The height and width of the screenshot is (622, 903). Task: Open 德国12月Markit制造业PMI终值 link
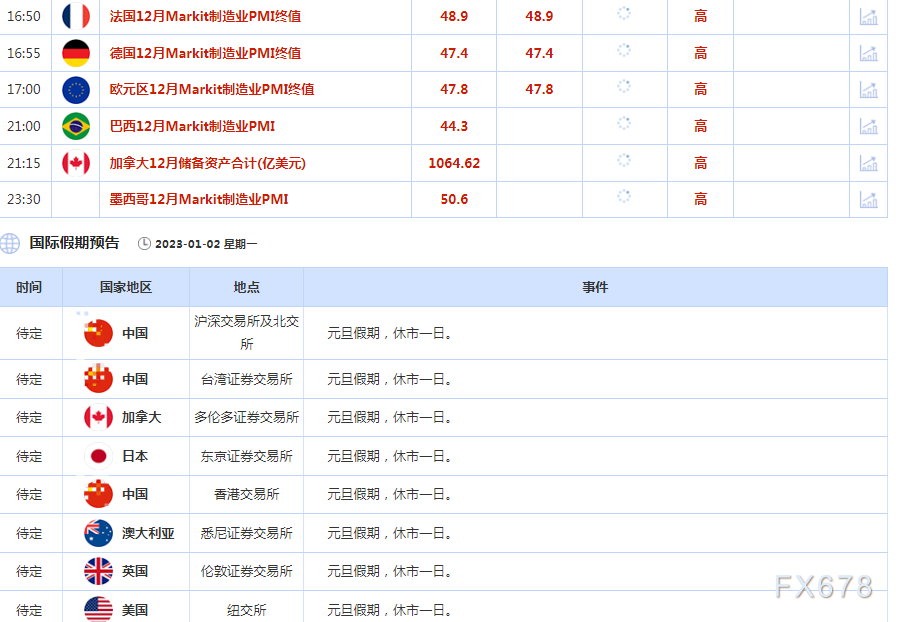click(205, 53)
